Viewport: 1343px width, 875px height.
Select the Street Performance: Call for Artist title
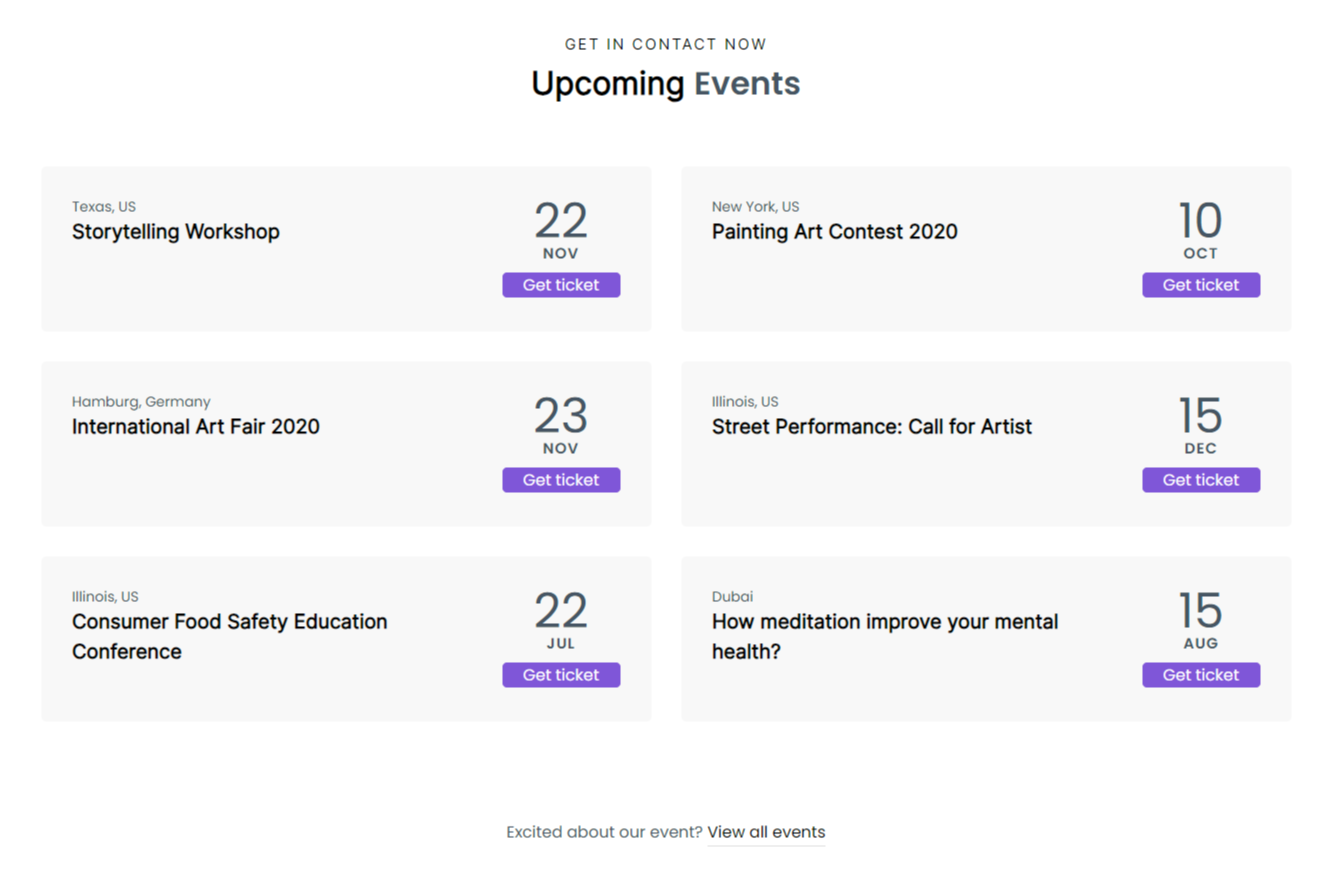tap(871, 426)
